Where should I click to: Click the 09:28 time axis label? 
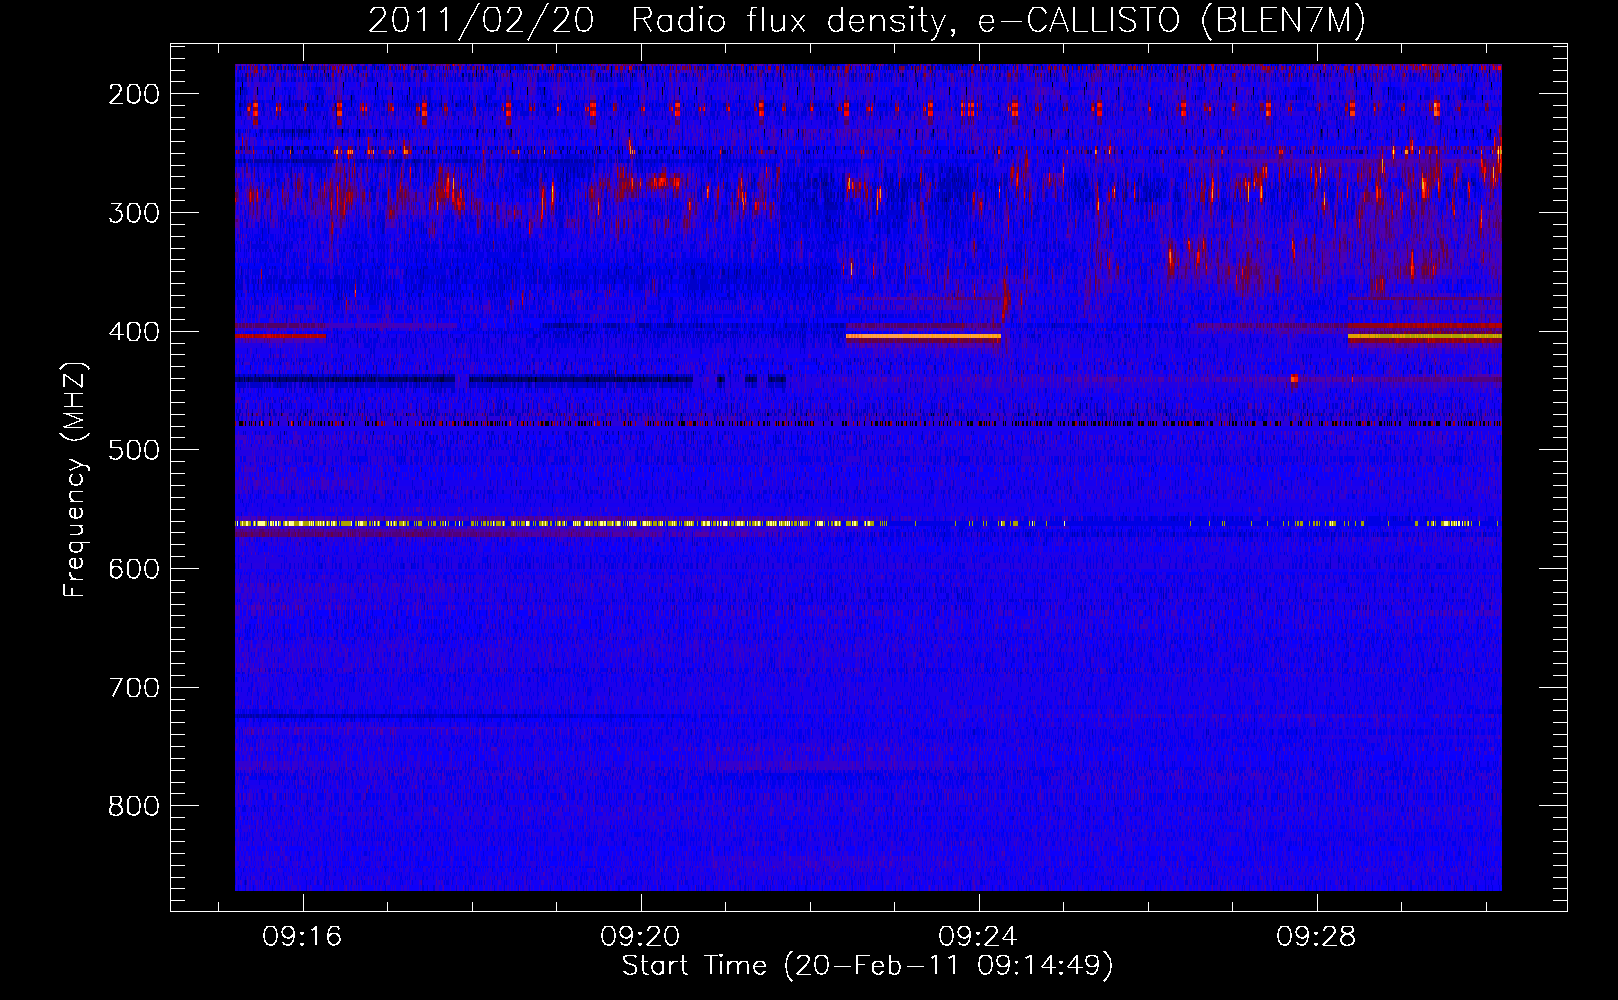click(1316, 936)
